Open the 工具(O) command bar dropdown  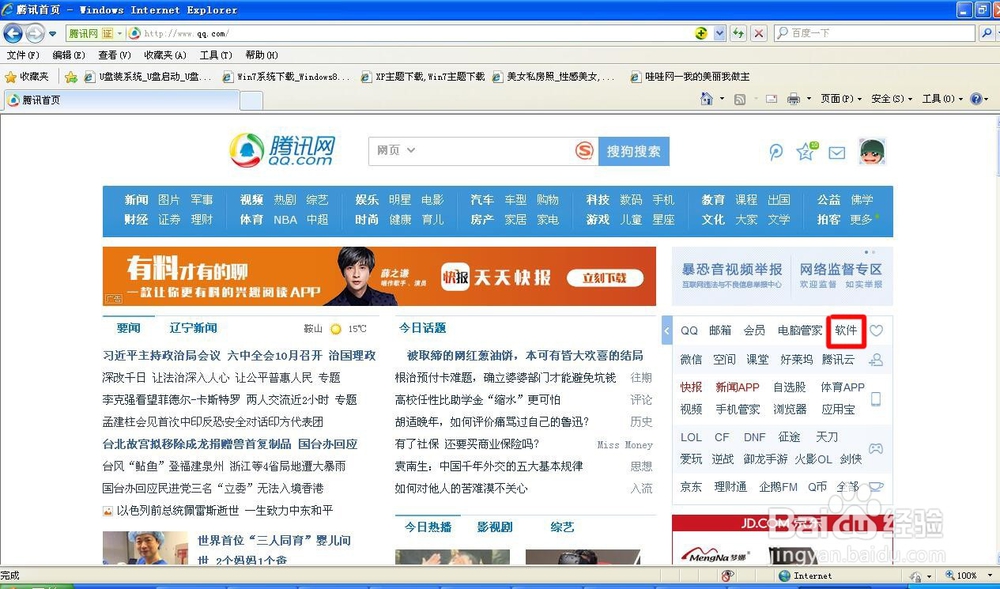click(943, 99)
